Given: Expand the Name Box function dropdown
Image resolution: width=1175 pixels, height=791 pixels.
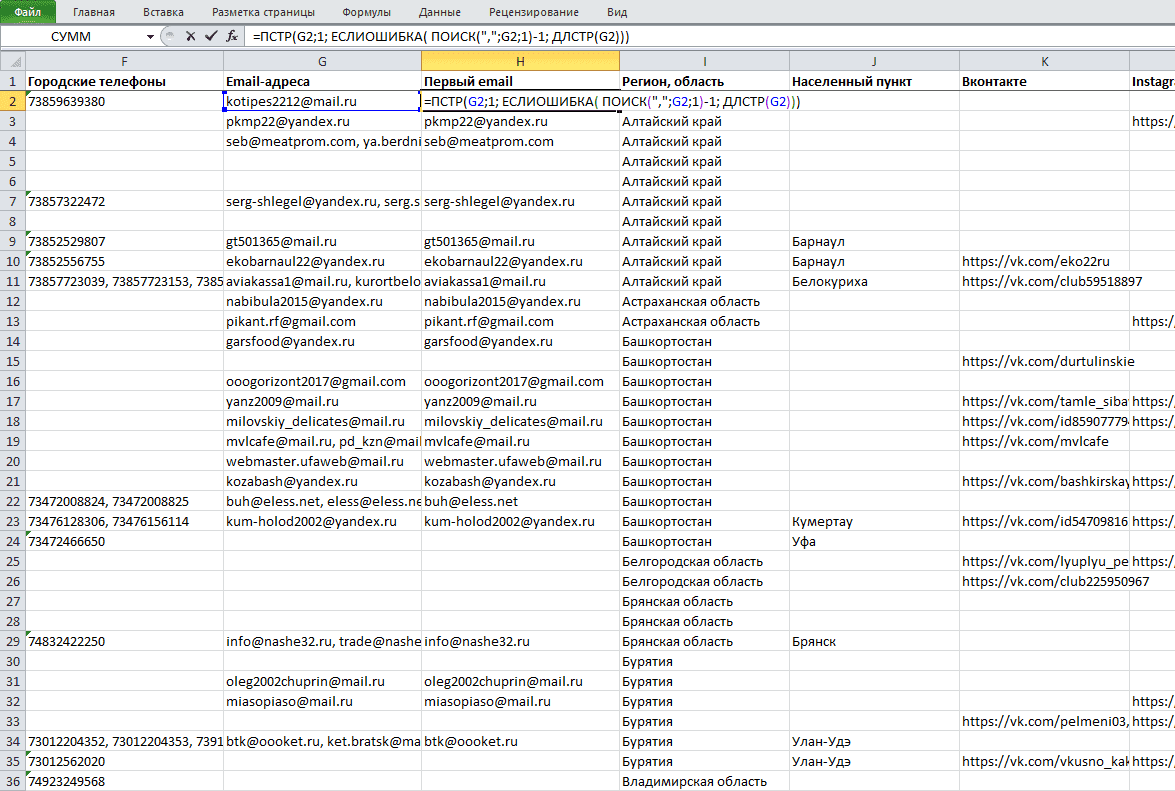Looking at the screenshot, I should pyautogui.click(x=150, y=36).
